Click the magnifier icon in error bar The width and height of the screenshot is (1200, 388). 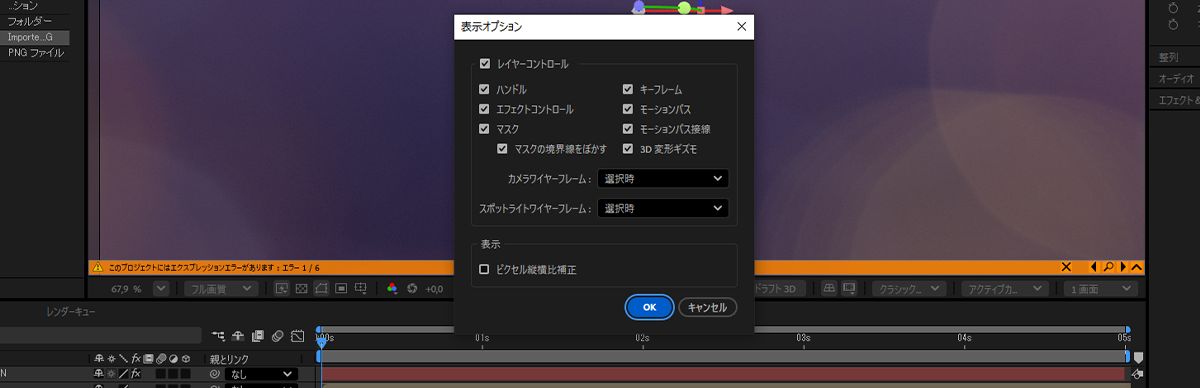click(1108, 267)
